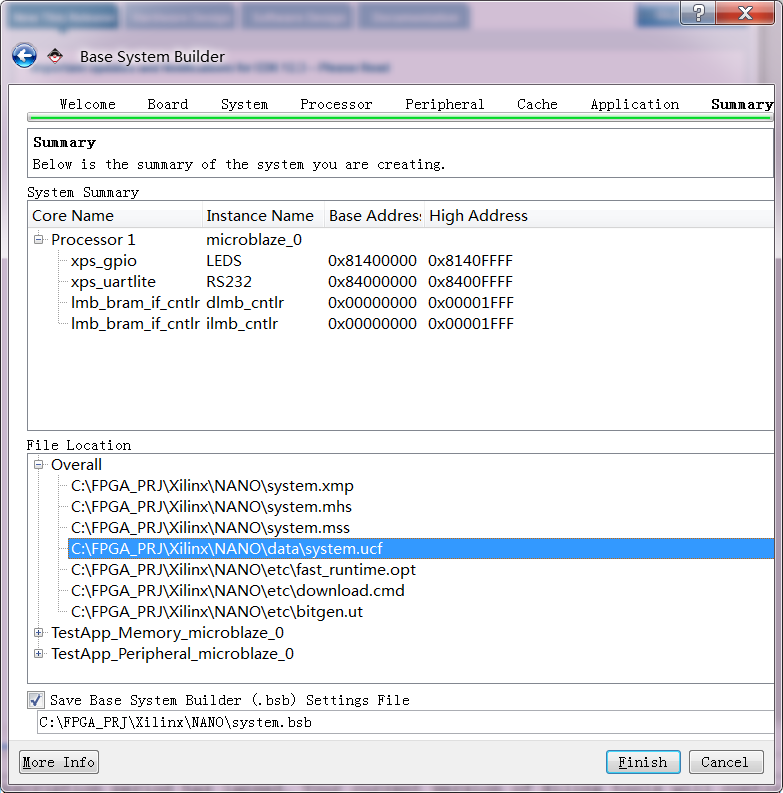
Task: Click the help question mark button
Action: click(x=696, y=12)
